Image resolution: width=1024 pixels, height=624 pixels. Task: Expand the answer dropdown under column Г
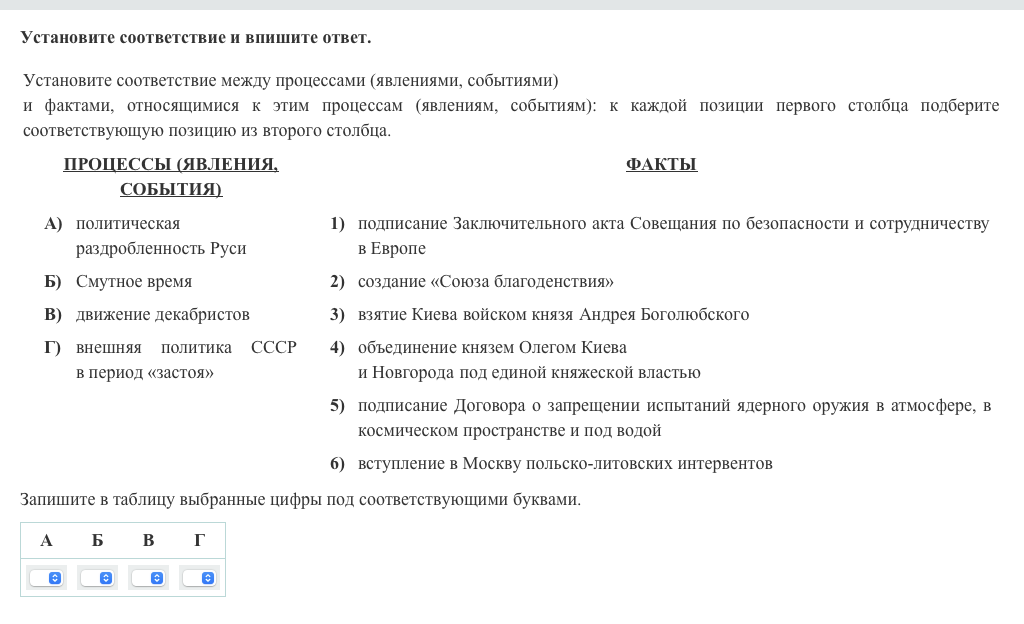[199, 578]
